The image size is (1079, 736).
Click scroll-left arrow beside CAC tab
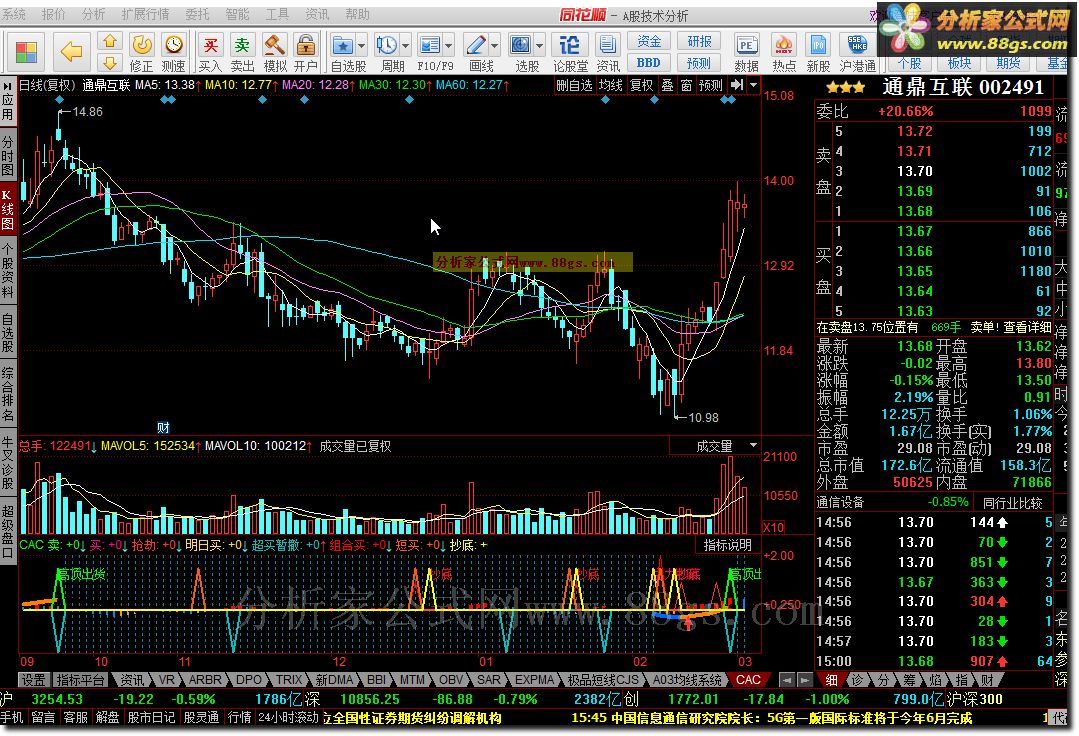(x=787, y=680)
